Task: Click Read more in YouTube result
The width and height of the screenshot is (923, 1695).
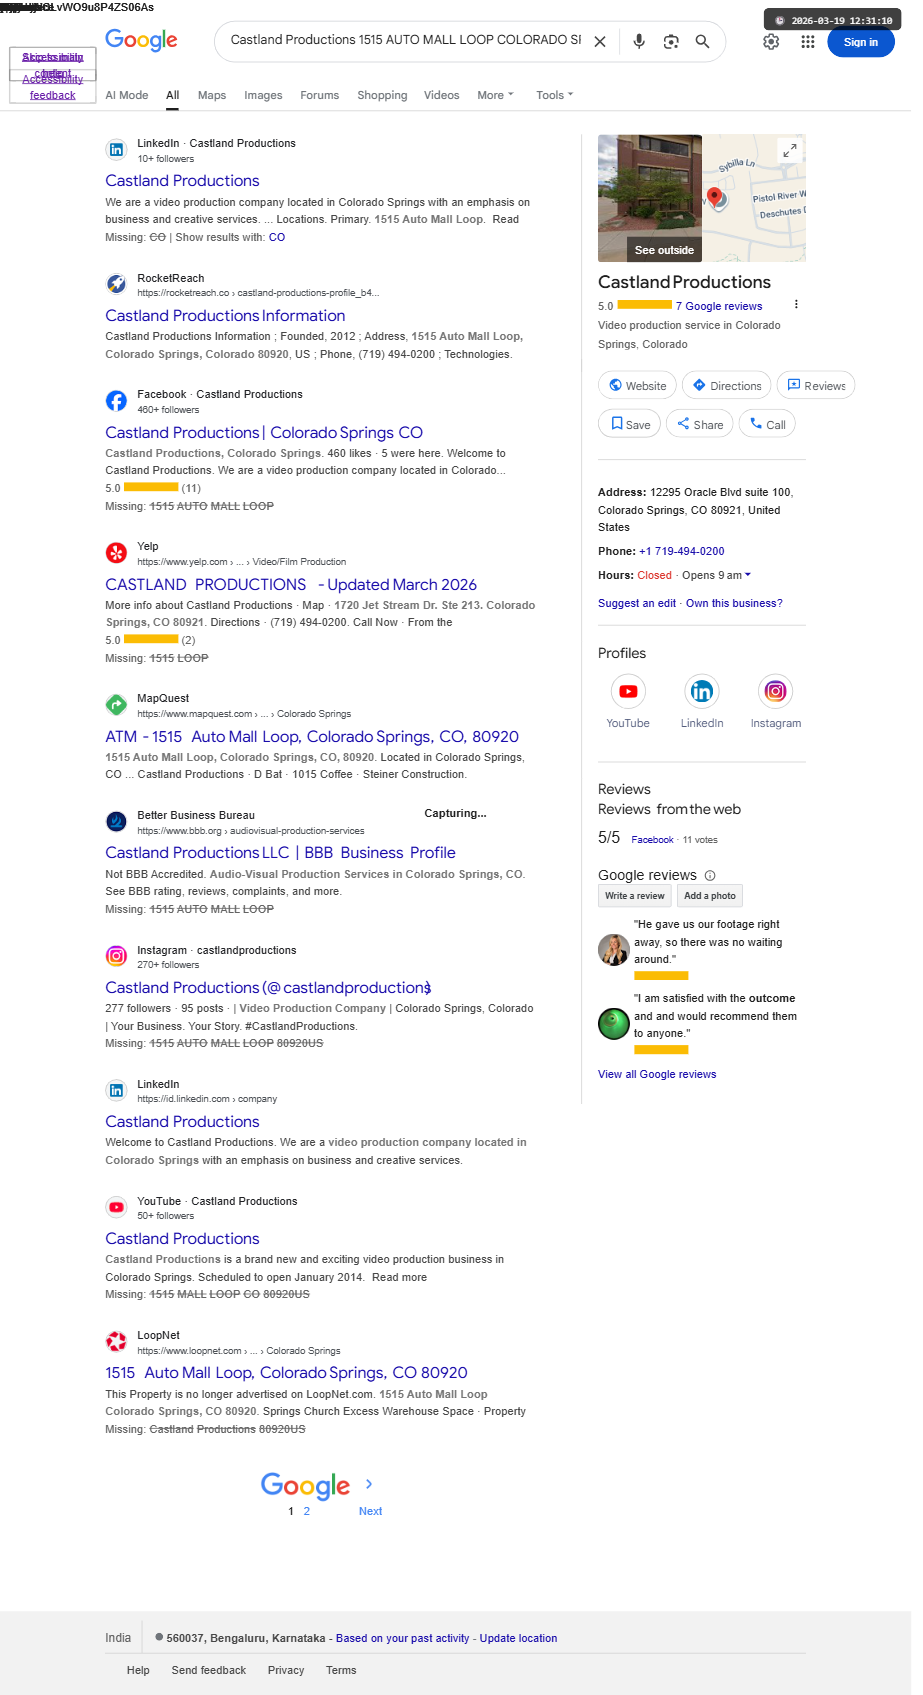Action: 399,1277
